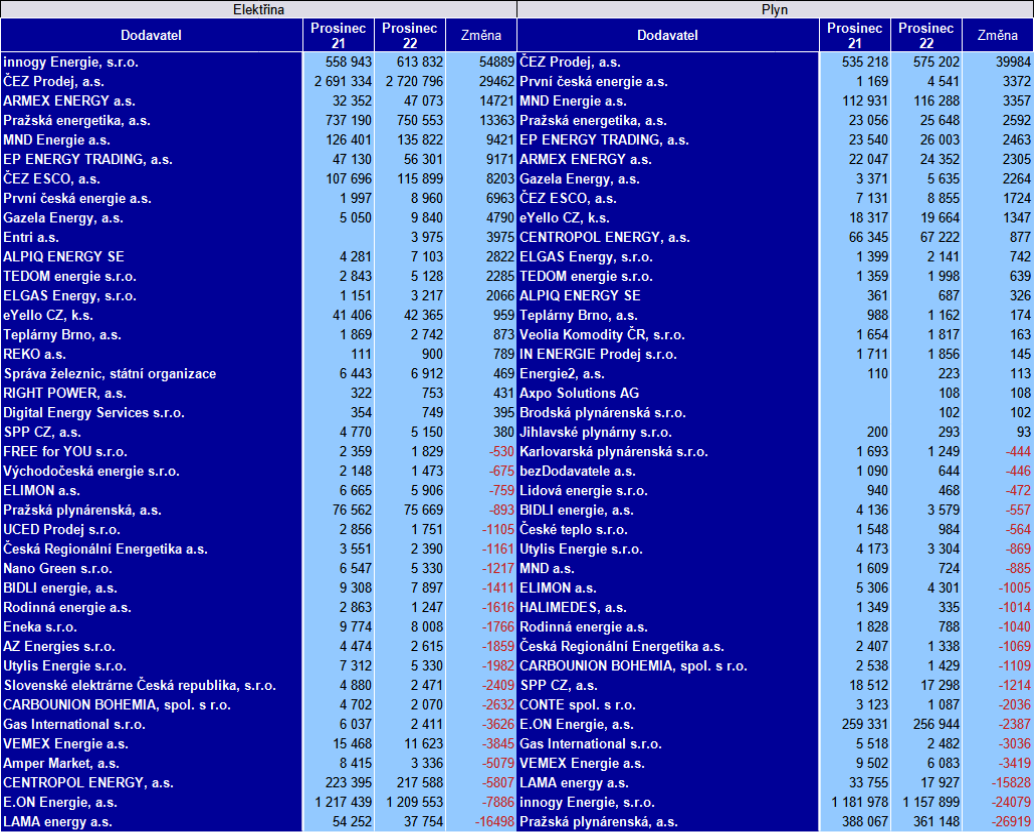Click Prosinec 22 header in Plyn table
The height and width of the screenshot is (832, 1035).
coord(925,36)
